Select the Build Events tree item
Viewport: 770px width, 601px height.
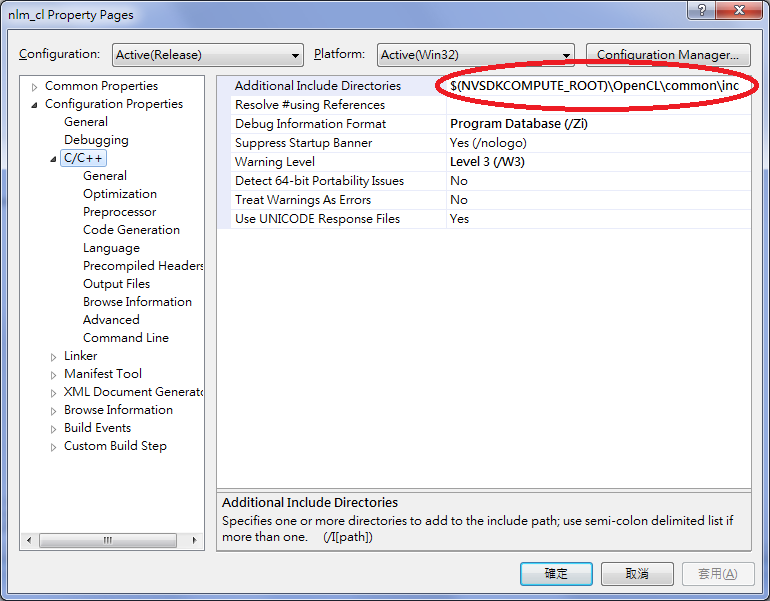click(97, 428)
